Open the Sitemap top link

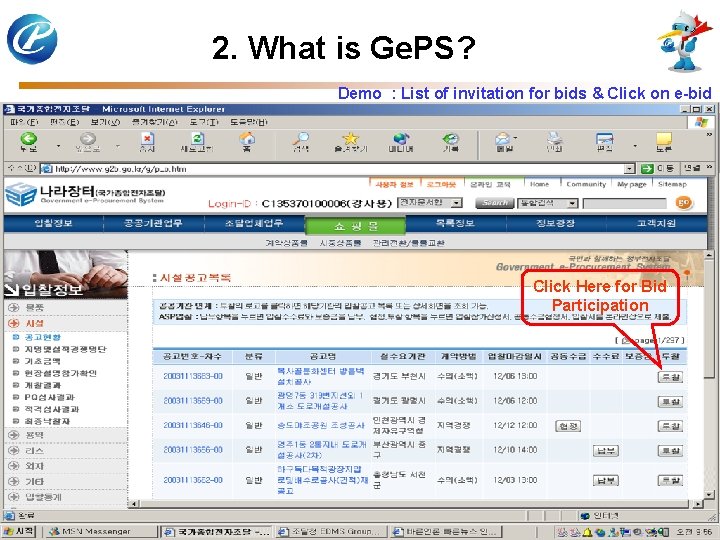672,184
